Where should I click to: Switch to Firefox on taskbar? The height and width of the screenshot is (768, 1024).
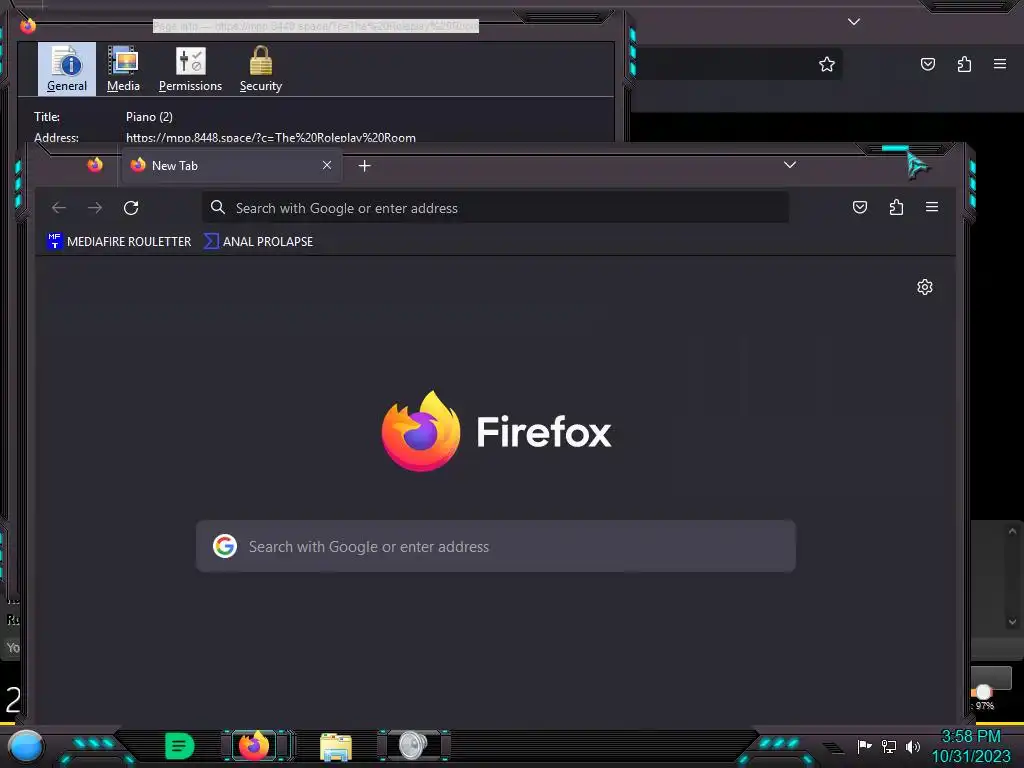point(255,746)
